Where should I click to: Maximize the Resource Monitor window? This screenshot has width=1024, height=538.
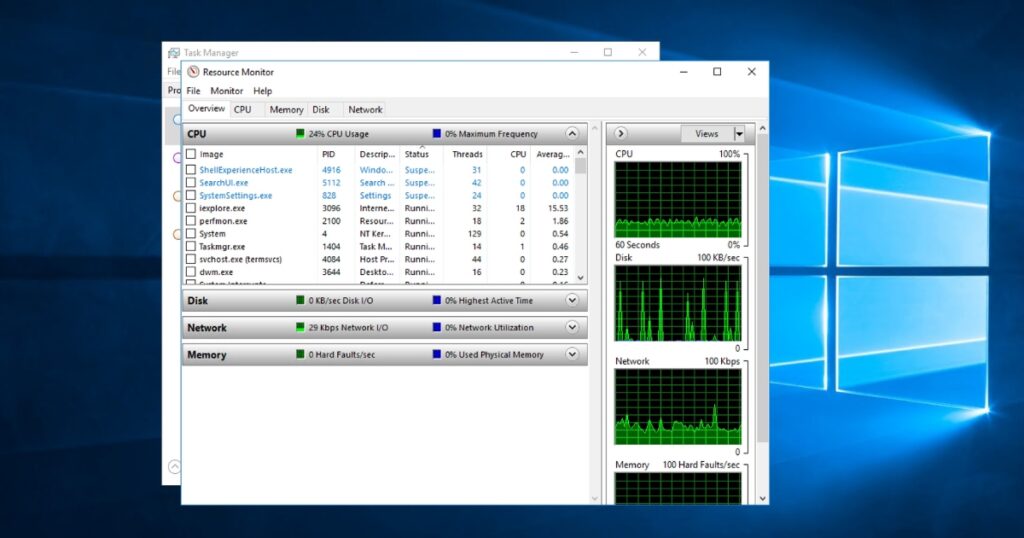(717, 72)
